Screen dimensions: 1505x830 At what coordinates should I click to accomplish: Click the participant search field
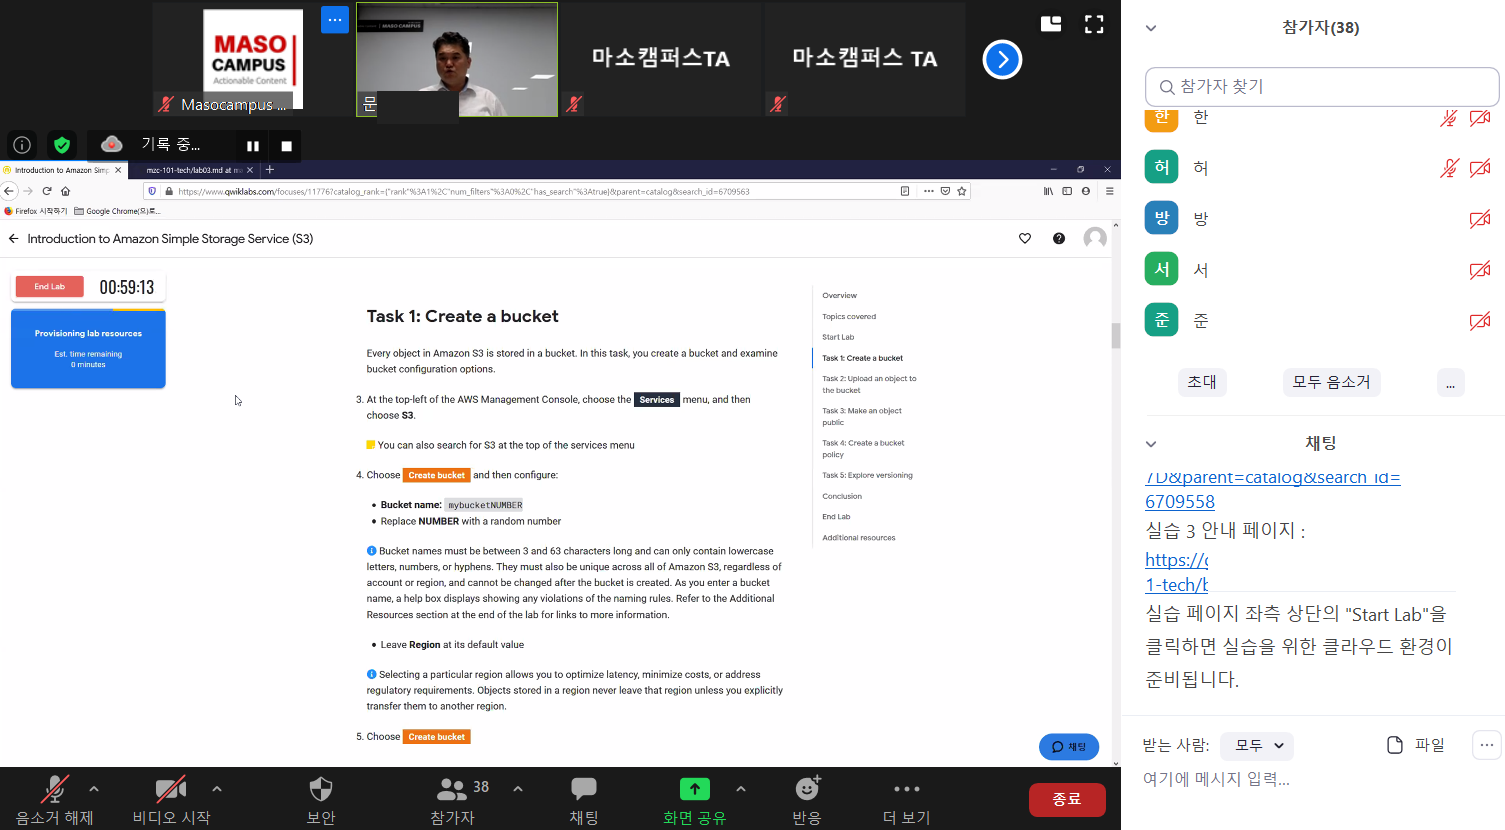1321,87
